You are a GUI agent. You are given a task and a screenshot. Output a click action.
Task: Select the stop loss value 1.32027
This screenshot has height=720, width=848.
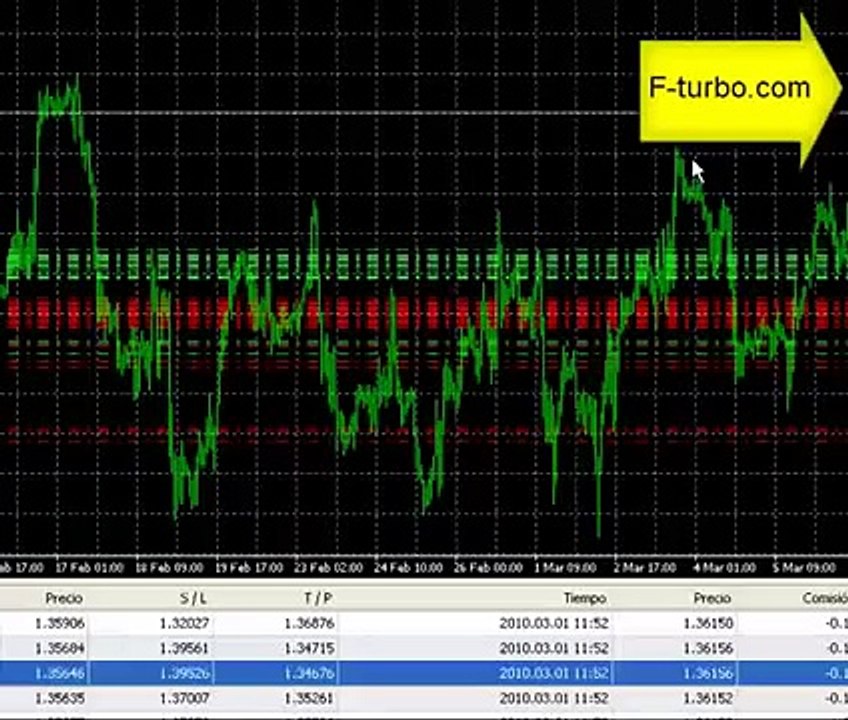pyautogui.click(x=184, y=623)
